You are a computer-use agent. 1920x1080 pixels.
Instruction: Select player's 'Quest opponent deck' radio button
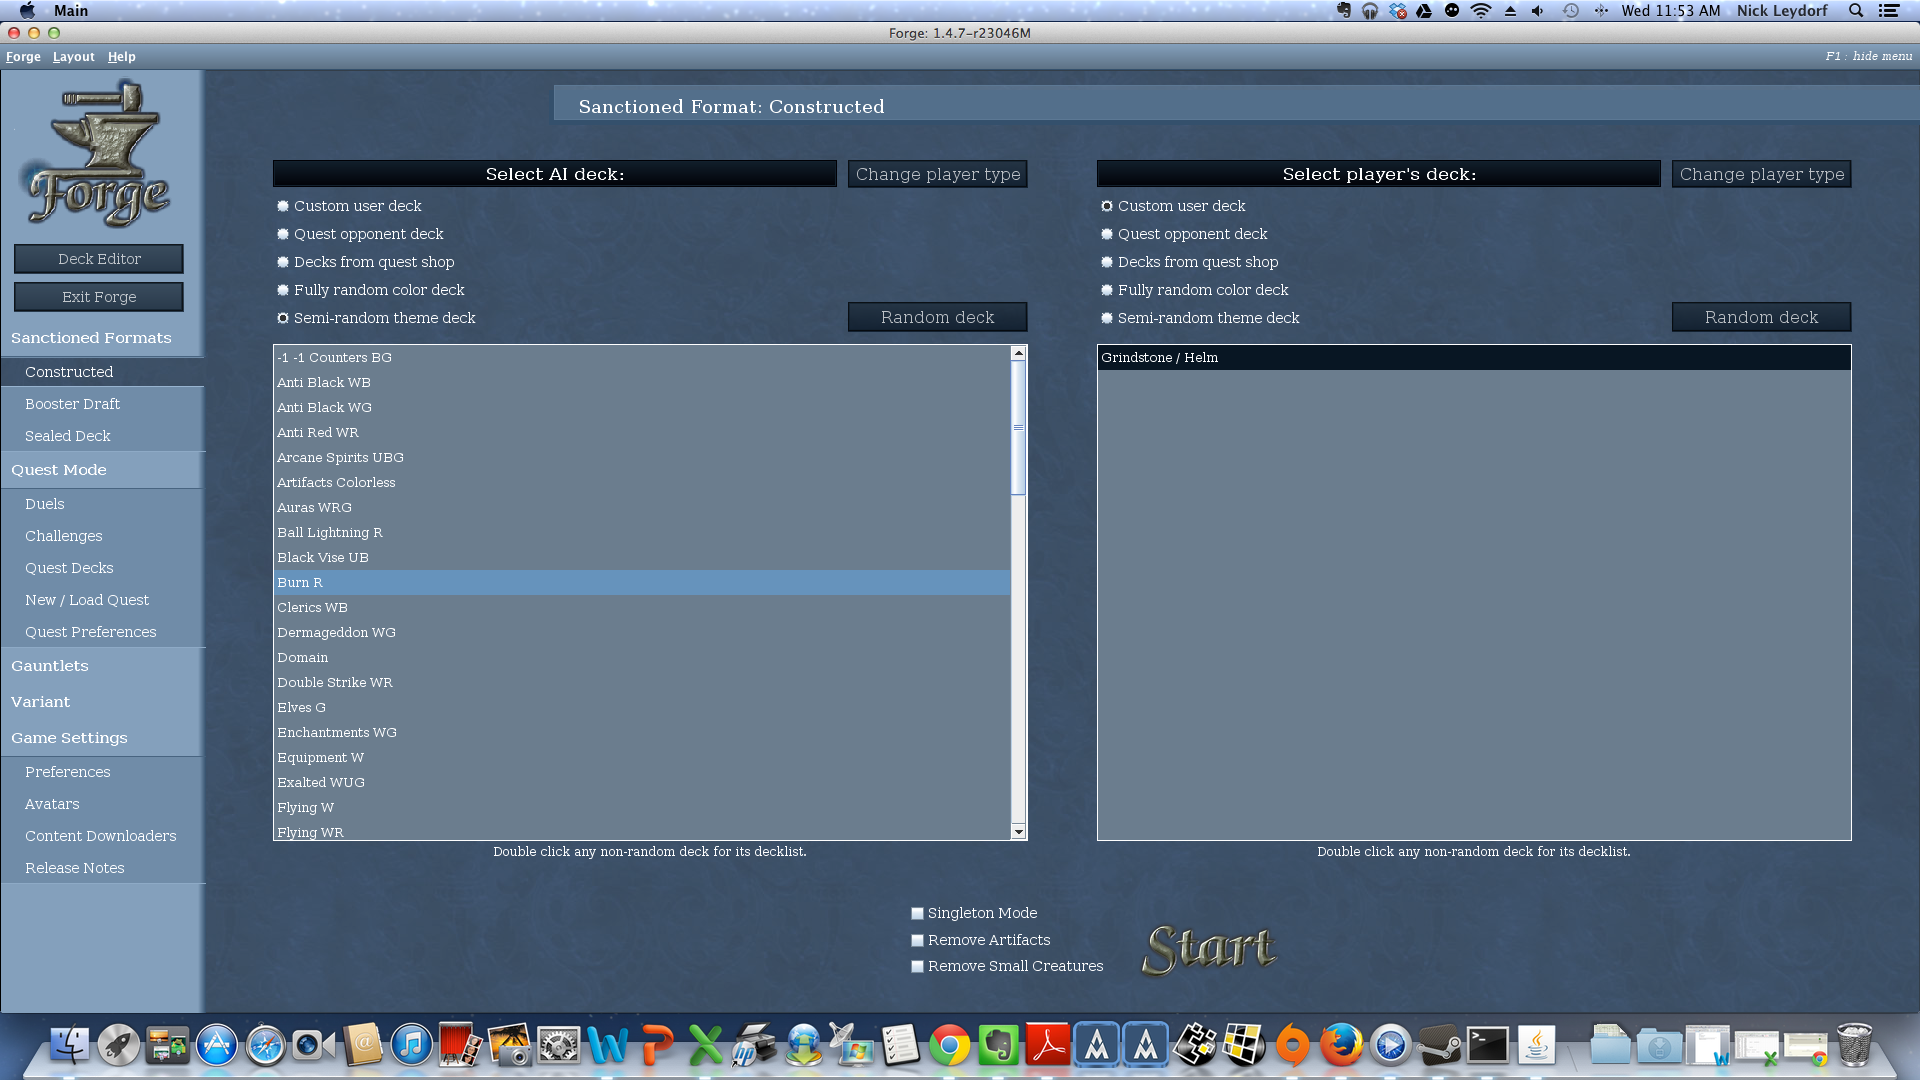point(1107,234)
